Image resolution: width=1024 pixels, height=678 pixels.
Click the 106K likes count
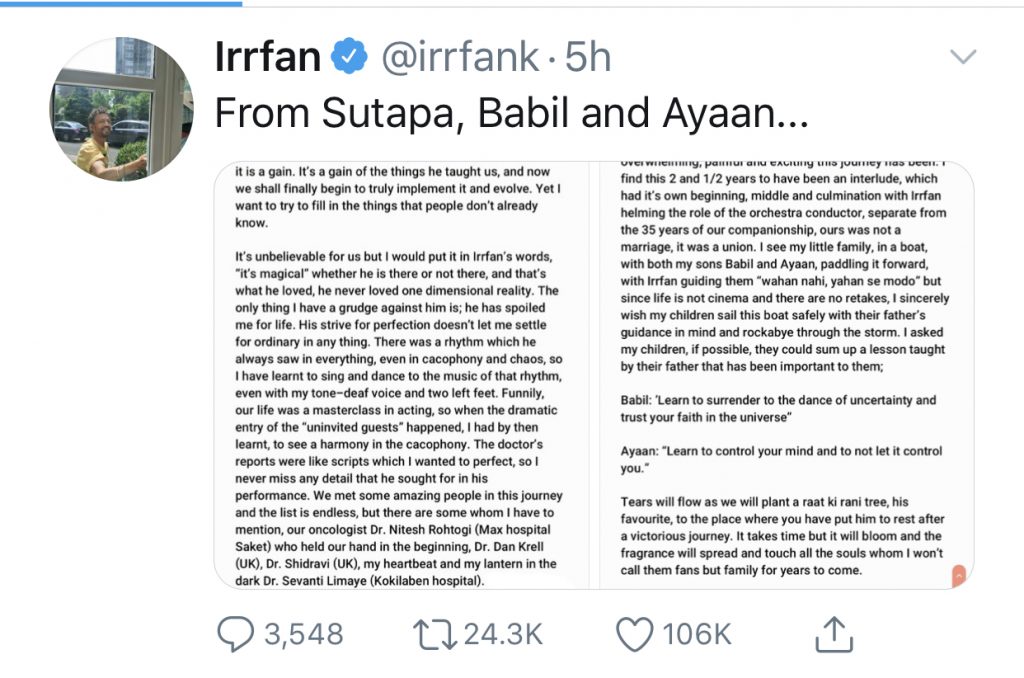point(697,634)
